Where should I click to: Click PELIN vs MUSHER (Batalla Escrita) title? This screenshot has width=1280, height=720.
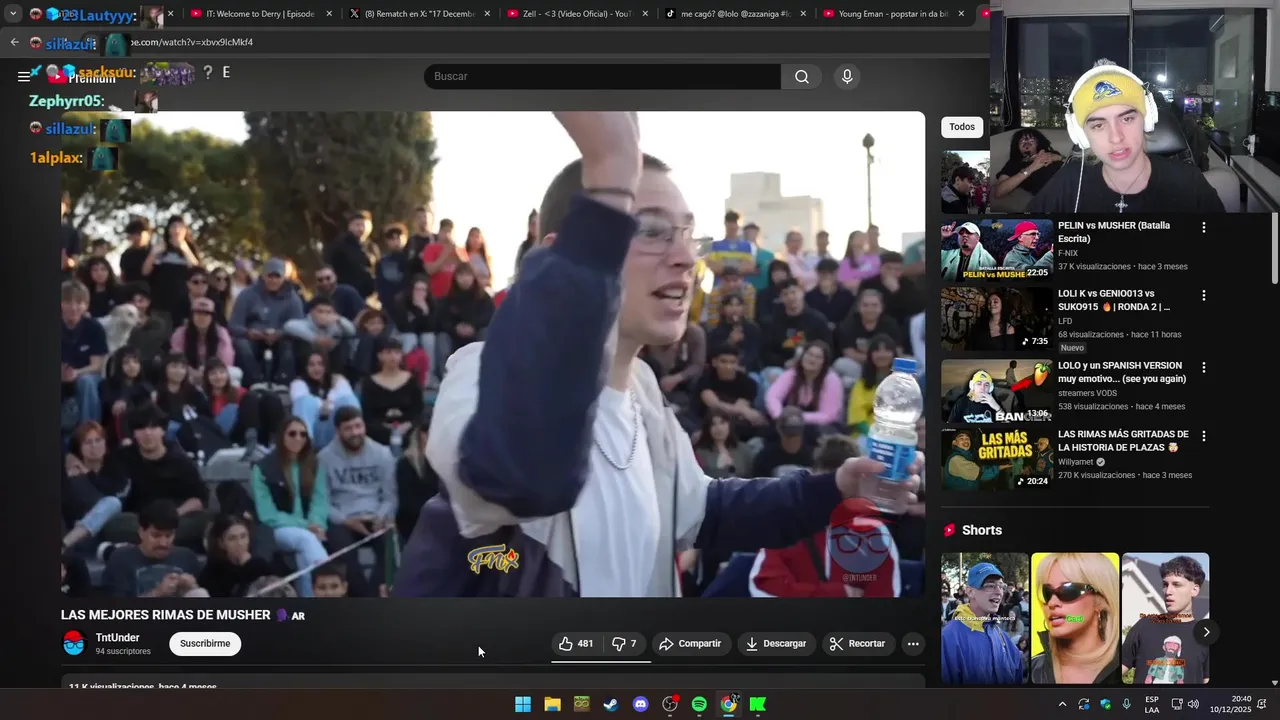[x=1114, y=232]
